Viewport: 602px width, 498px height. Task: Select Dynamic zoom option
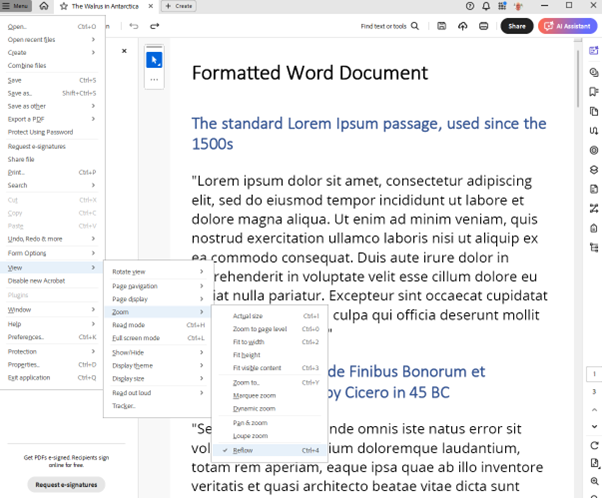coord(270,409)
